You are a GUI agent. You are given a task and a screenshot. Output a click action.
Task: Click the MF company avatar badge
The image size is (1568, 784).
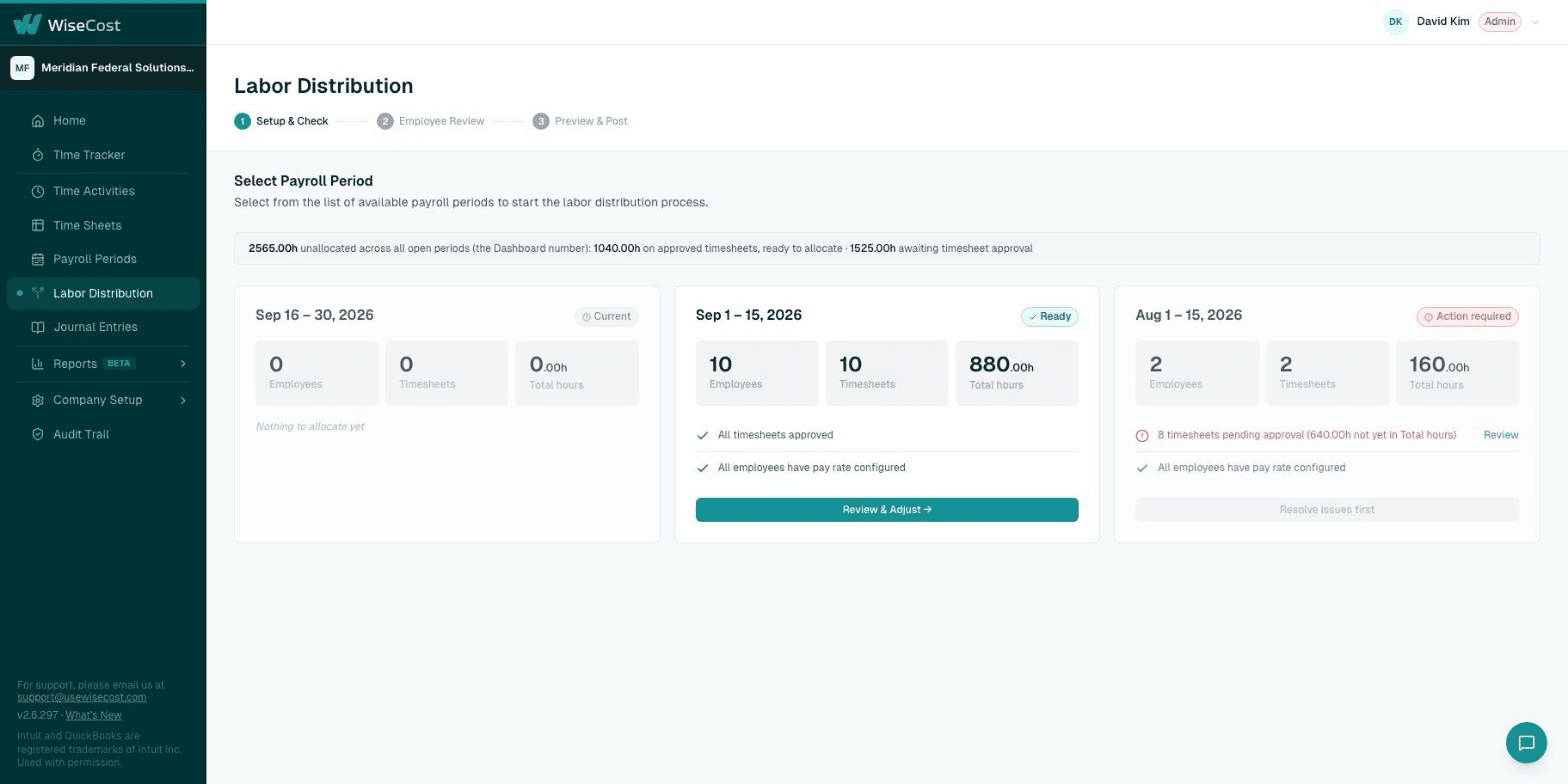(x=22, y=67)
